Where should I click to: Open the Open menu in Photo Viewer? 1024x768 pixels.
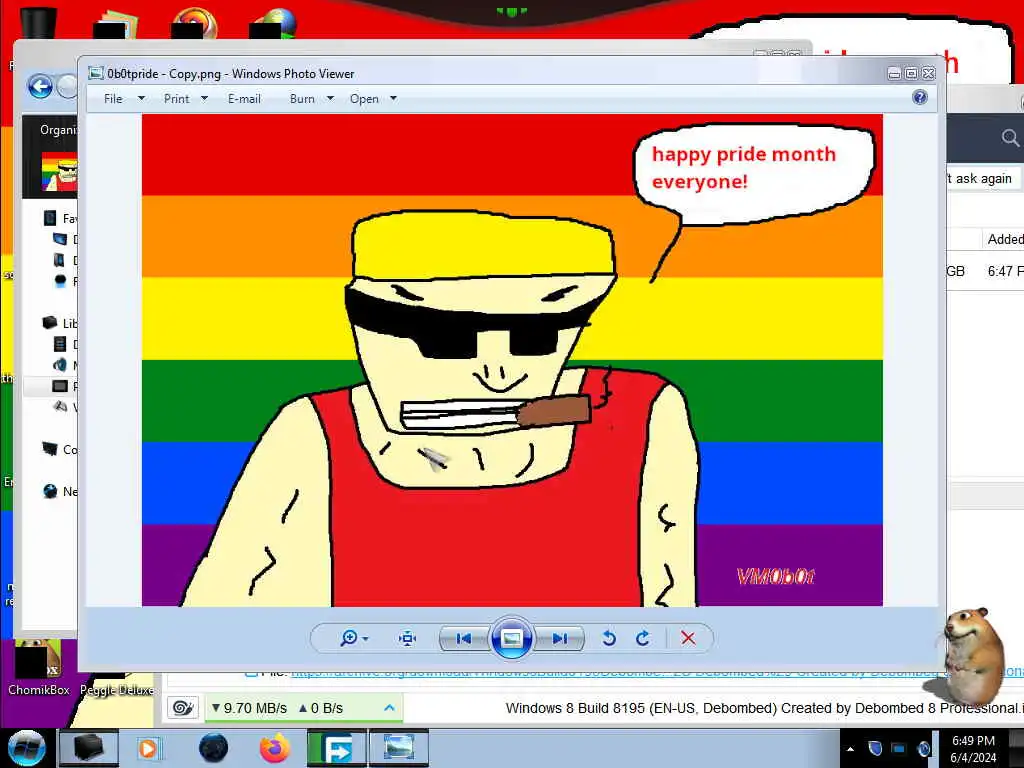pos(364,99)
